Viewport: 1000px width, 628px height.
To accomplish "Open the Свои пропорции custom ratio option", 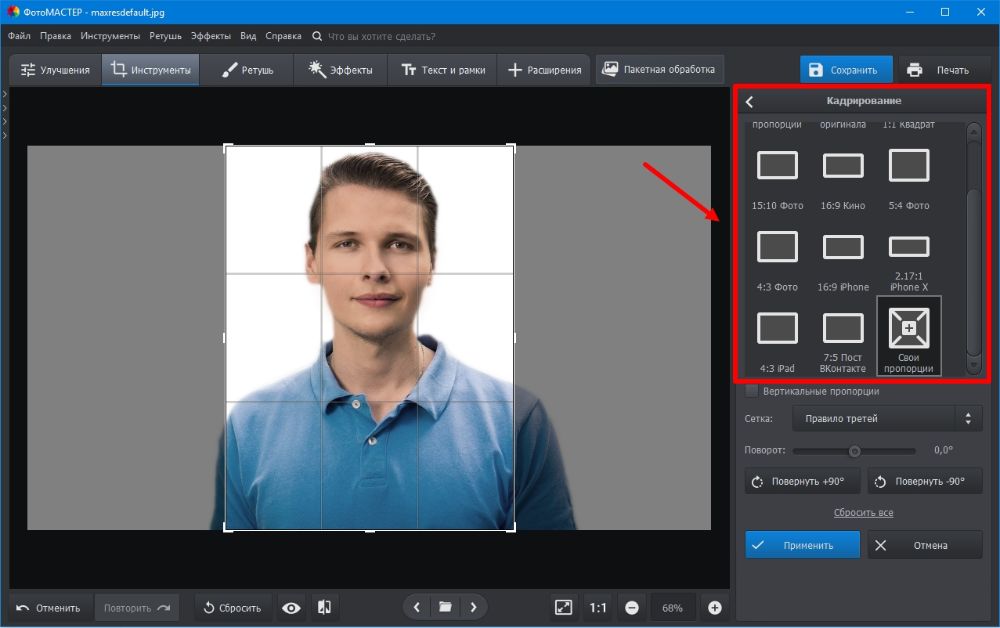I will pyautogui.click(x=909, y=328).
